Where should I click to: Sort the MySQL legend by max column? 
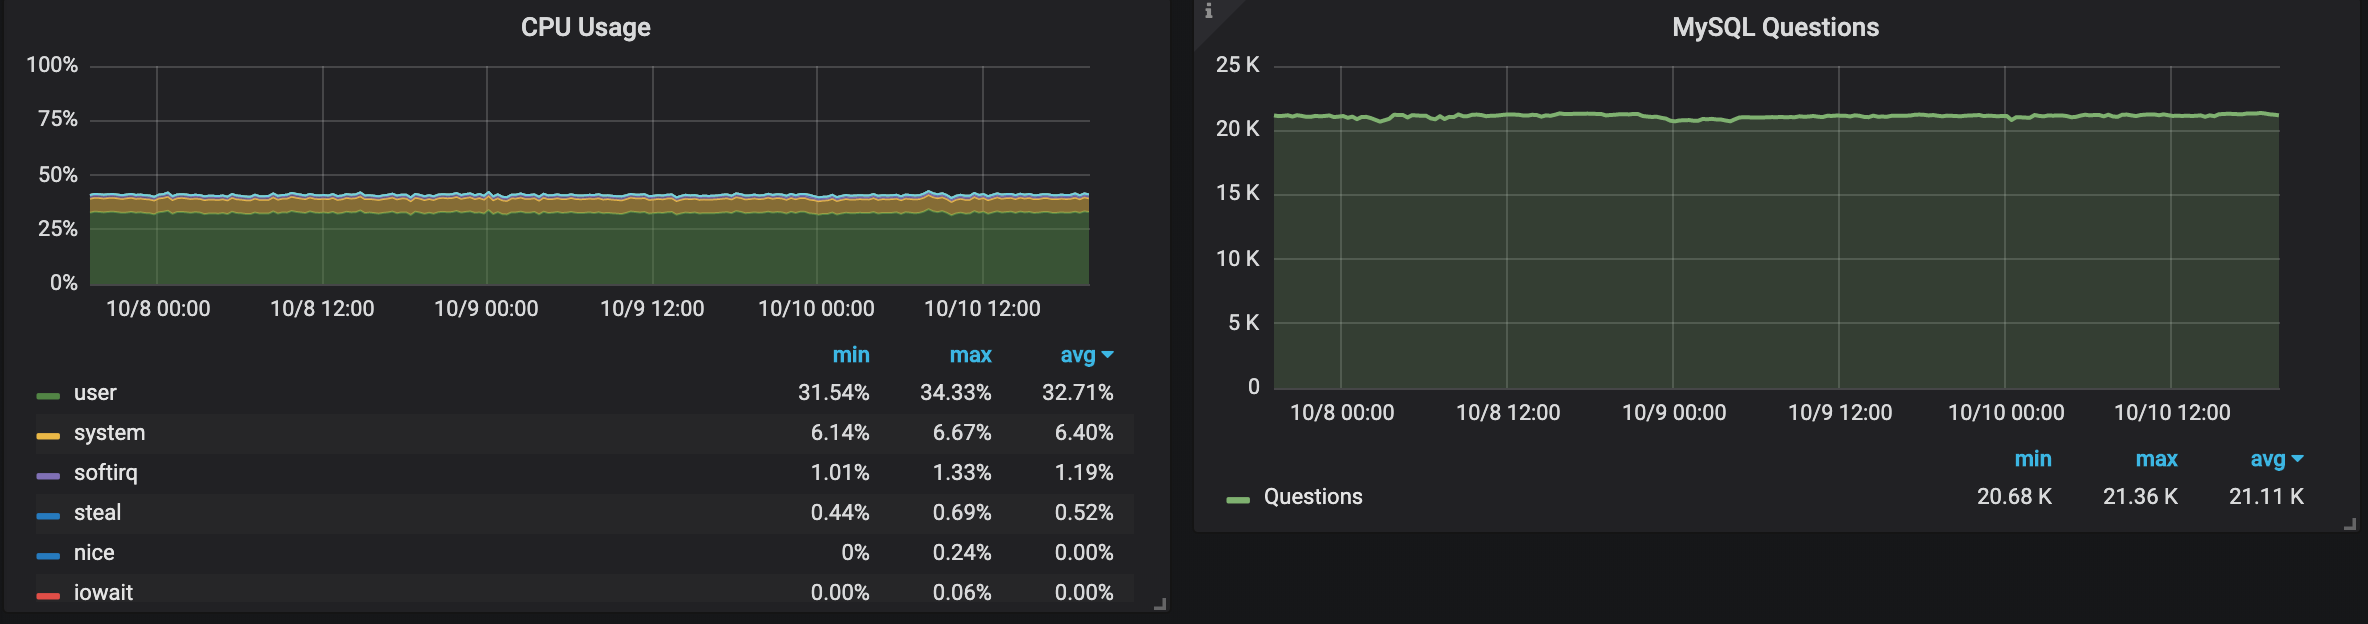tap(2156, 459)
